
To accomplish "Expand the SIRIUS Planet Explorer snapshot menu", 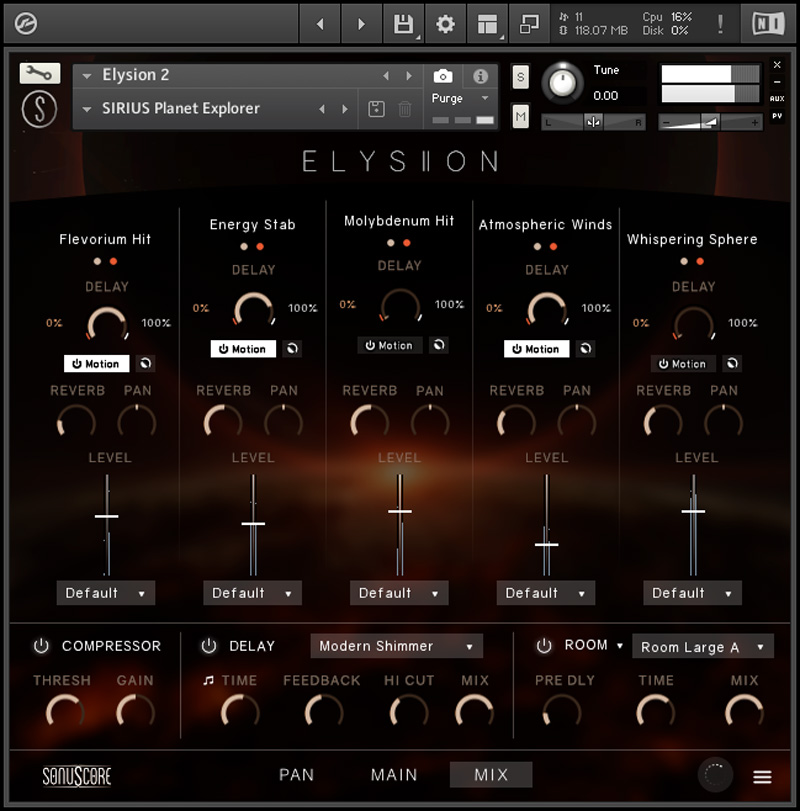I will click(x=87, y=109).
